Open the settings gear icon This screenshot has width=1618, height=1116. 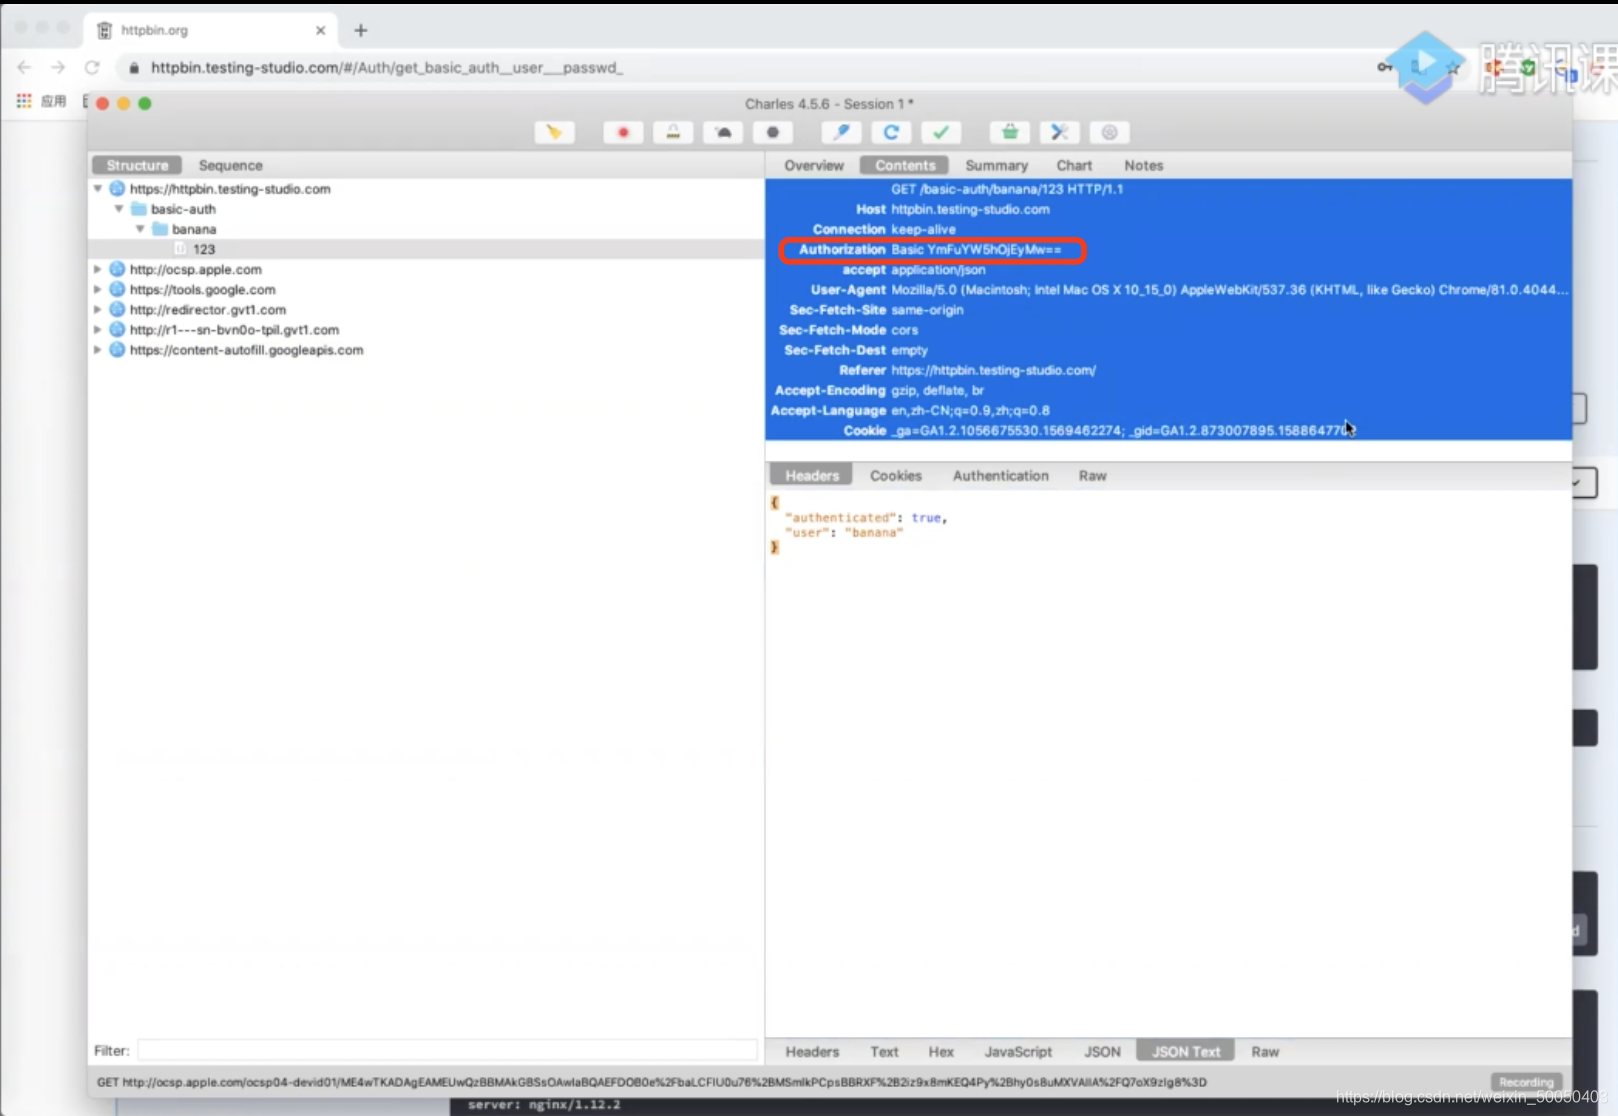click(1109, 132)
